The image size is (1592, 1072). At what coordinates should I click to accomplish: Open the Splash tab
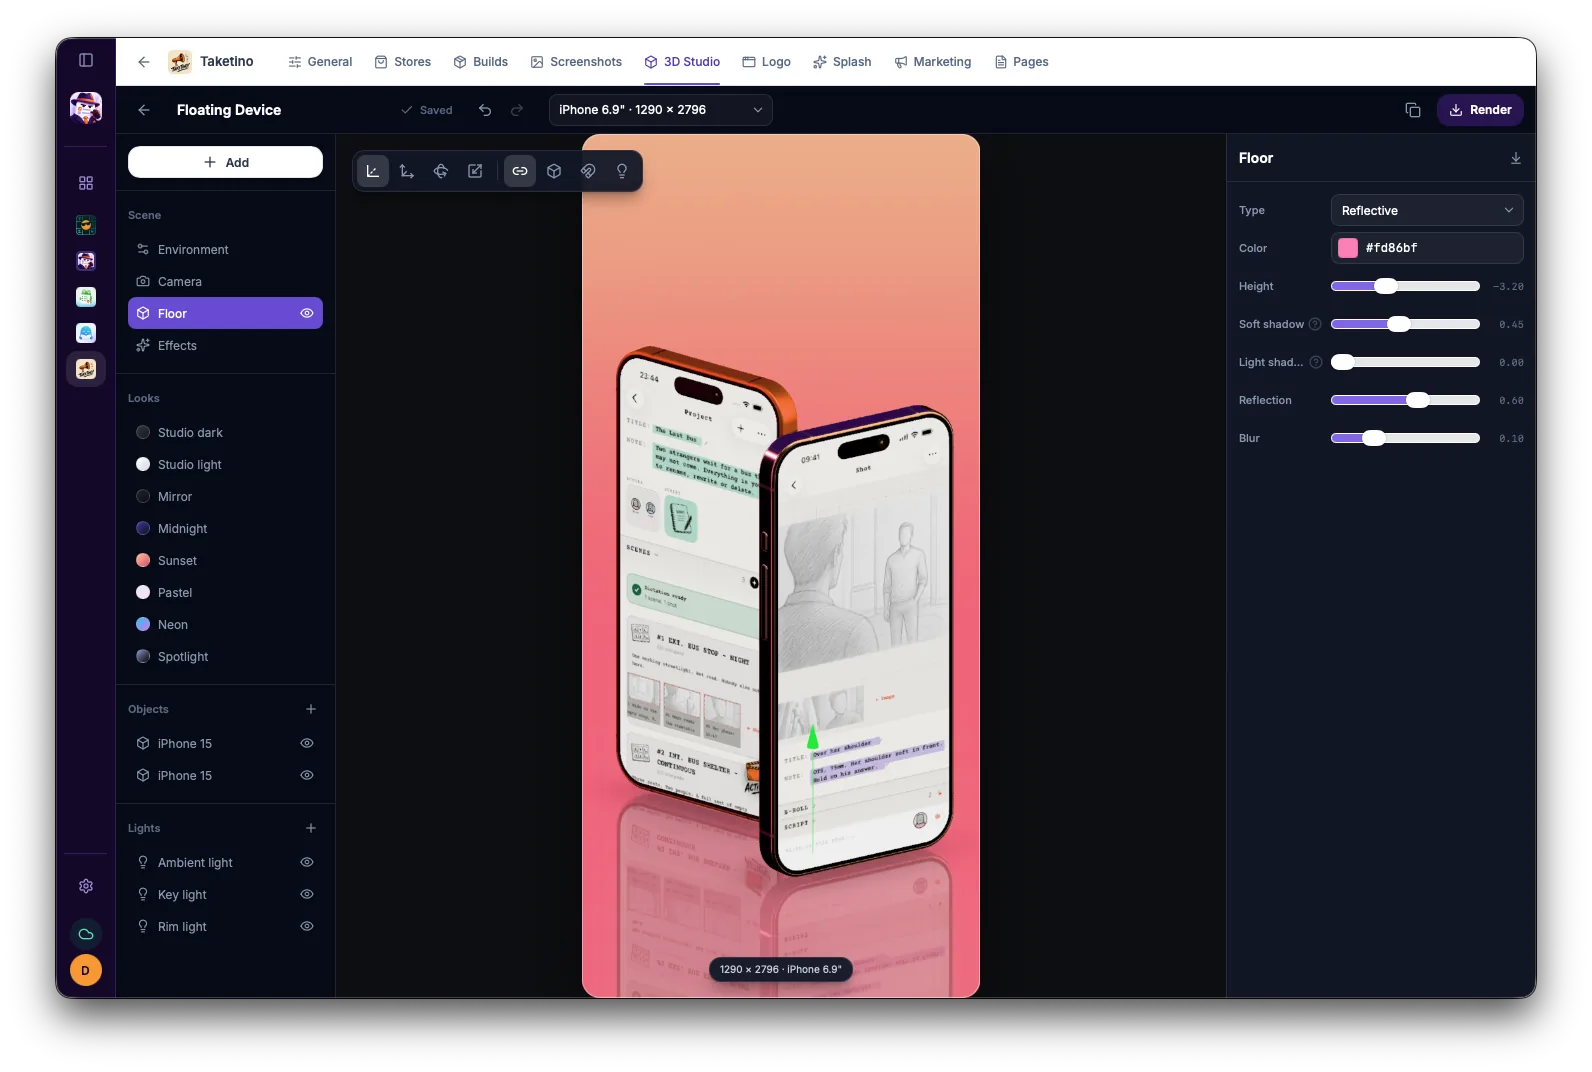tap(842, 62)
